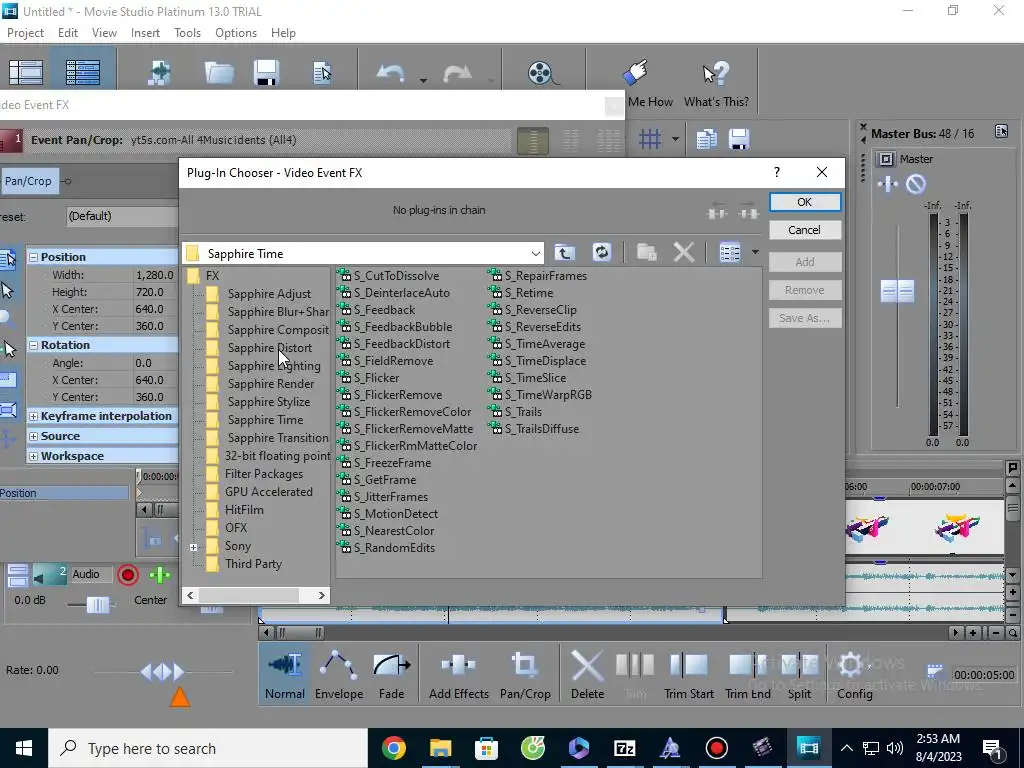
Task: Click the Redo arrow icon in toolbar
Action: click(x=456, y=73)
